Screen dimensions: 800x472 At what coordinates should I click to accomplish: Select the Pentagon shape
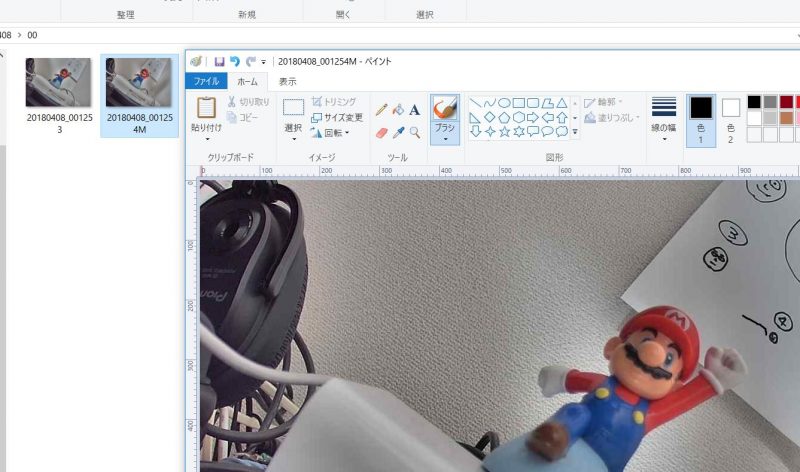tap(504, 117)
